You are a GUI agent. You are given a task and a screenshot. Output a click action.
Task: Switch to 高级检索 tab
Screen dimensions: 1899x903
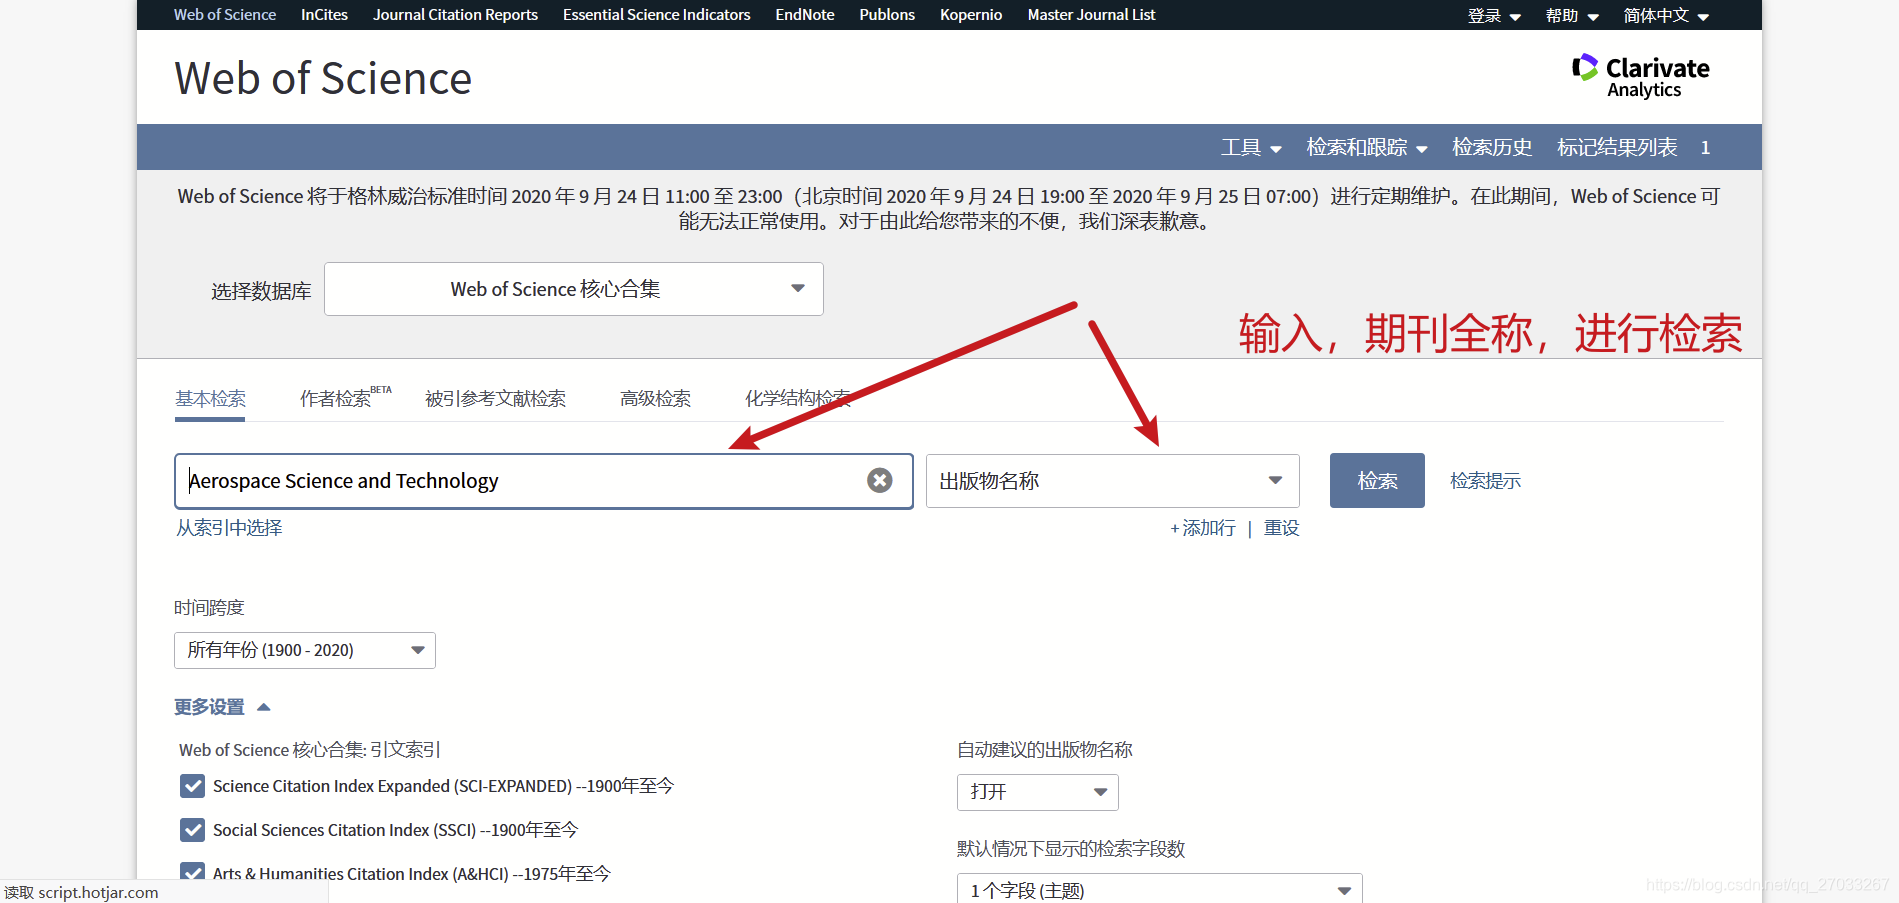pos(656,399)
